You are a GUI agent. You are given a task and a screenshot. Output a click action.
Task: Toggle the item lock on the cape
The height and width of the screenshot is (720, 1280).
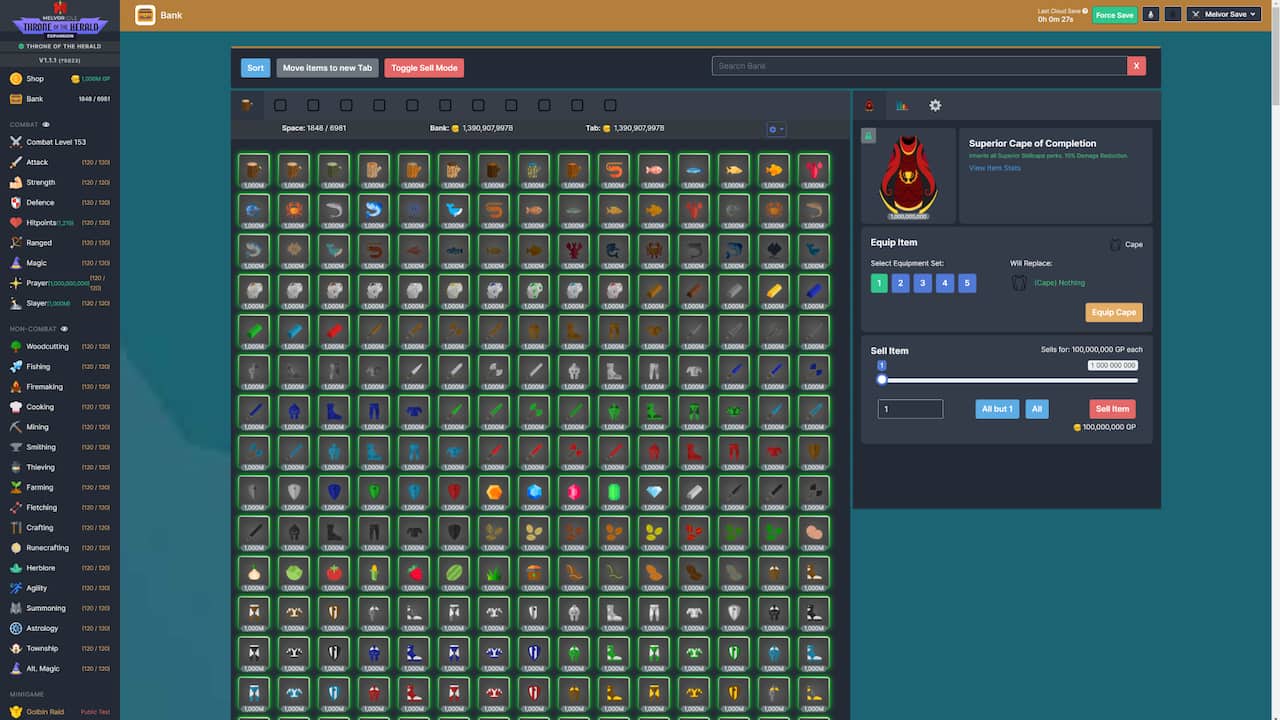(x=869, y=136)
